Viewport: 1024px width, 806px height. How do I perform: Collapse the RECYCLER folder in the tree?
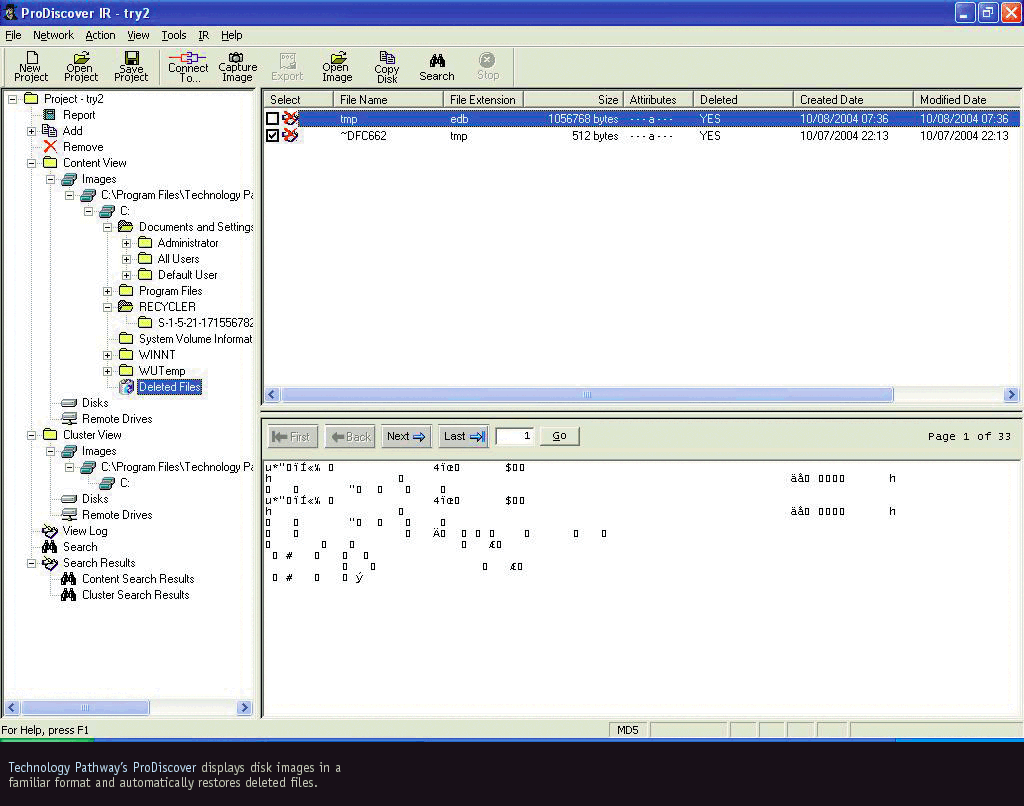108,307
